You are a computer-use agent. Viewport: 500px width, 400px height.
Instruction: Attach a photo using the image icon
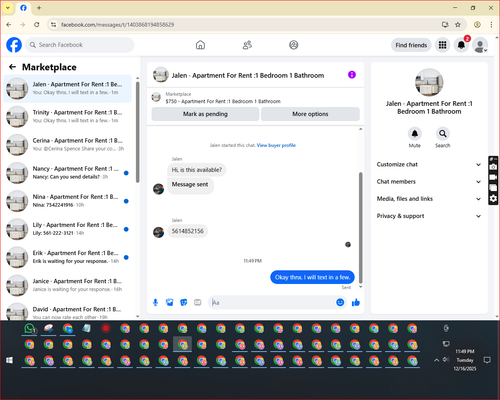pos(170,302)
